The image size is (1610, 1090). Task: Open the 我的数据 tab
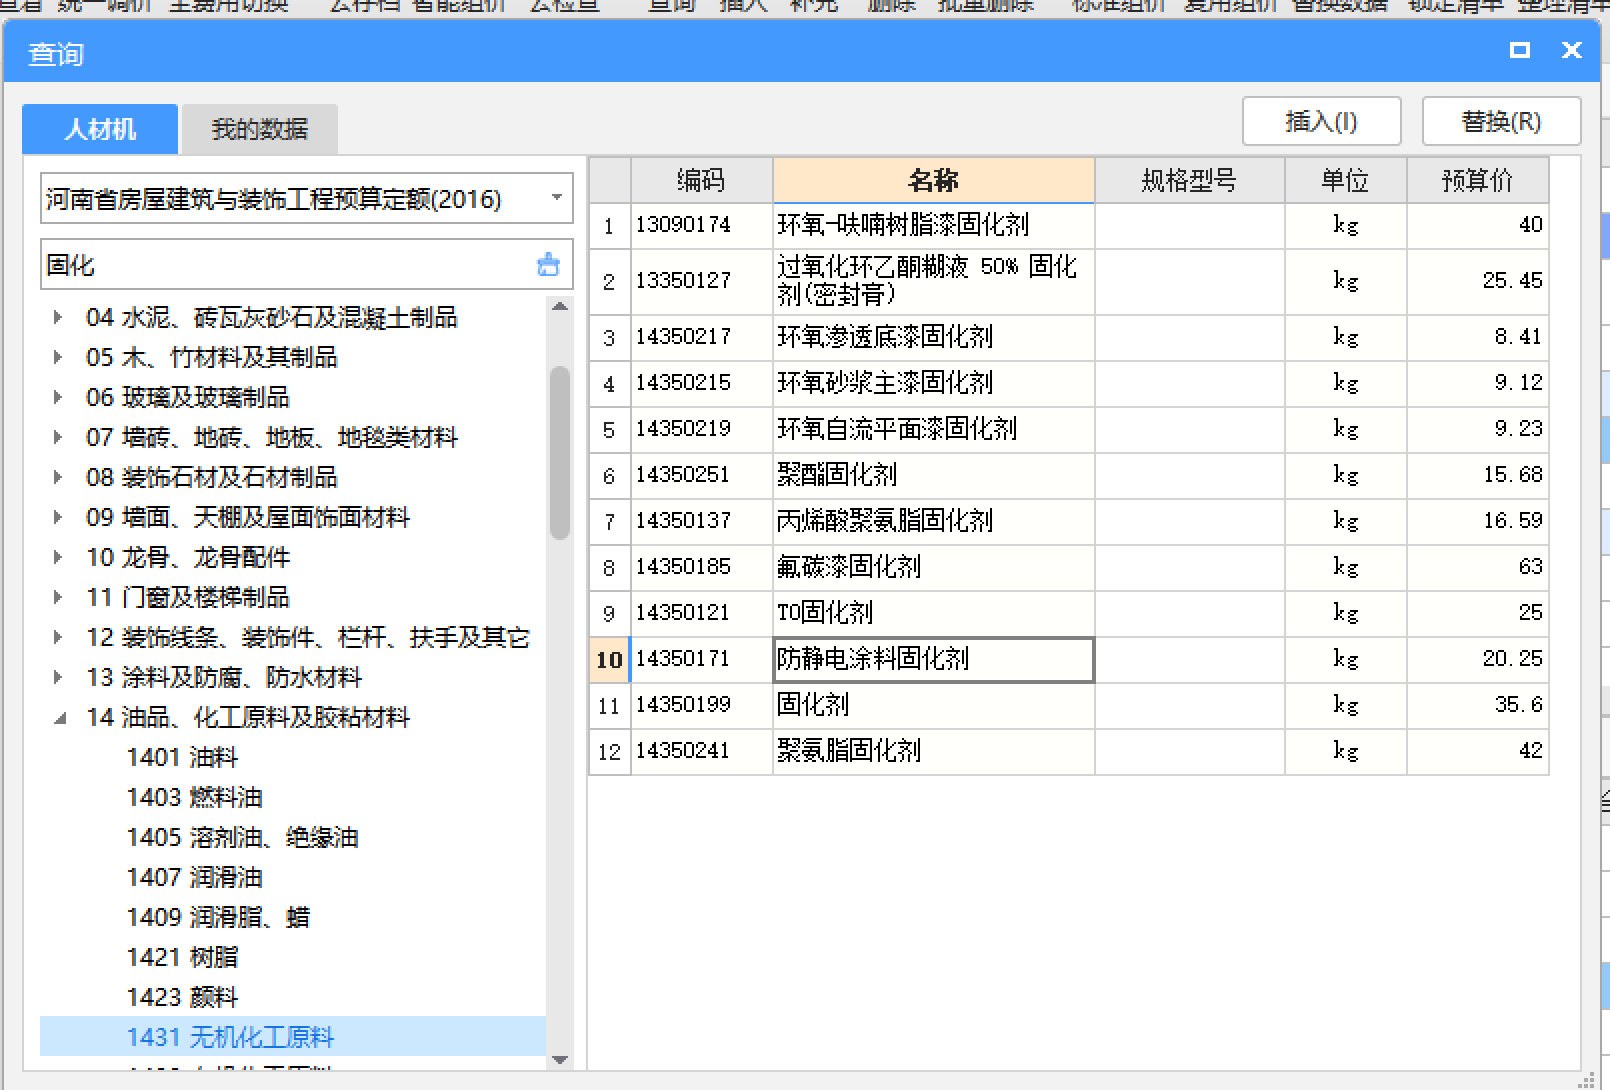[260, 129]
